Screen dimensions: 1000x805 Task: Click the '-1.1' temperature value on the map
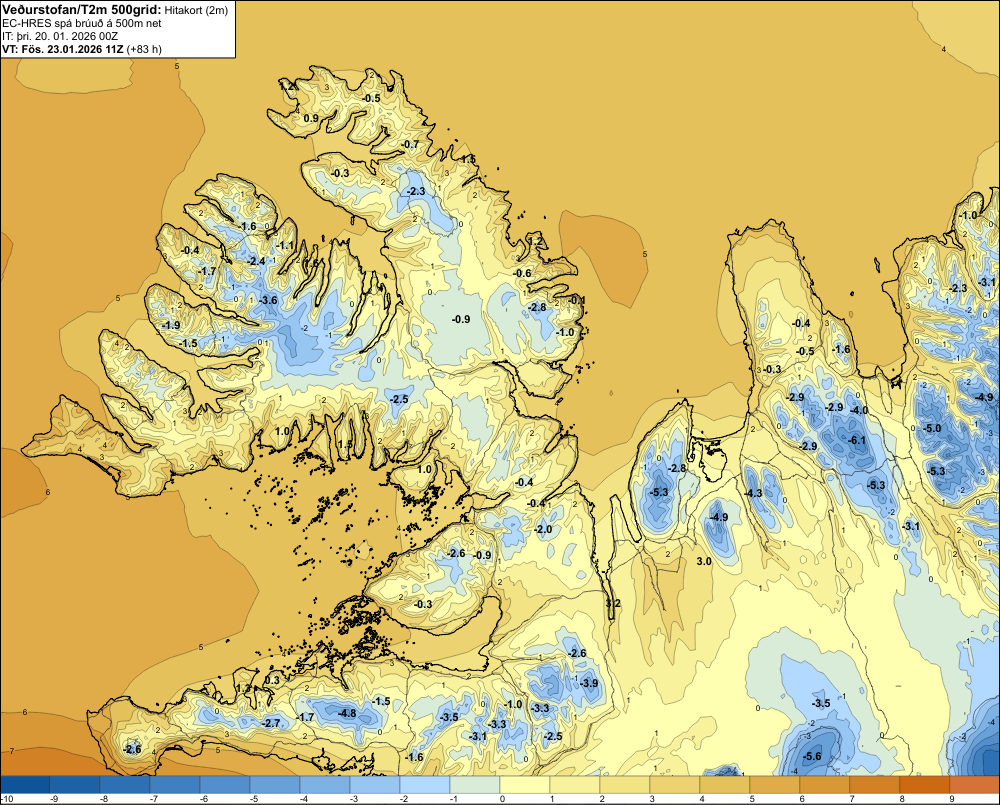click(284, 245)
